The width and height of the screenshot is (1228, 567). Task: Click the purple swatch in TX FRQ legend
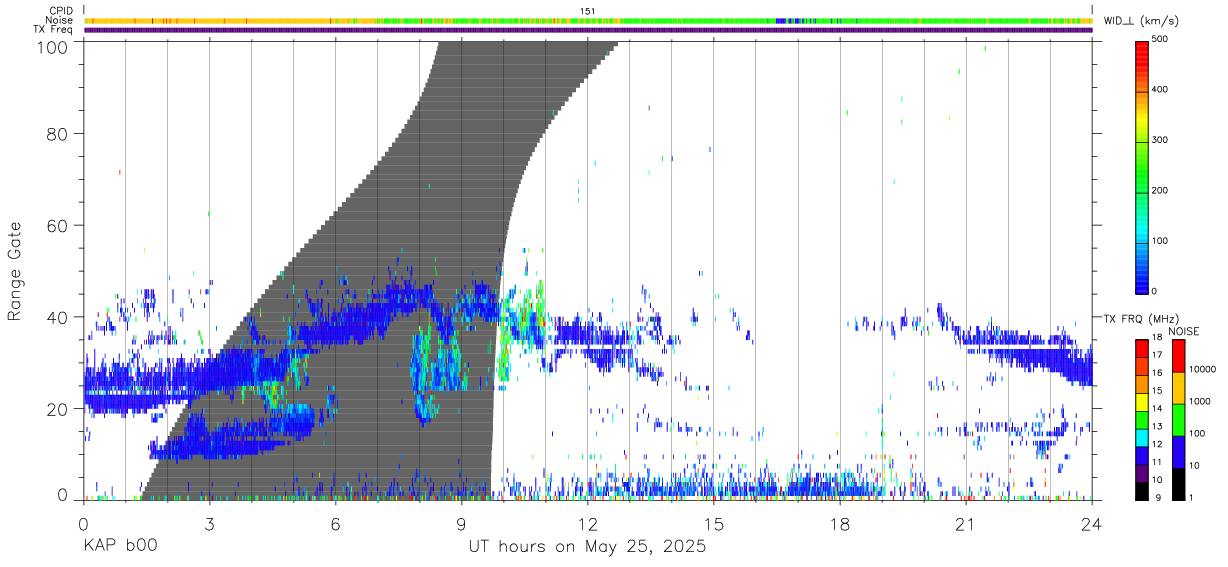coord(1142,471)
